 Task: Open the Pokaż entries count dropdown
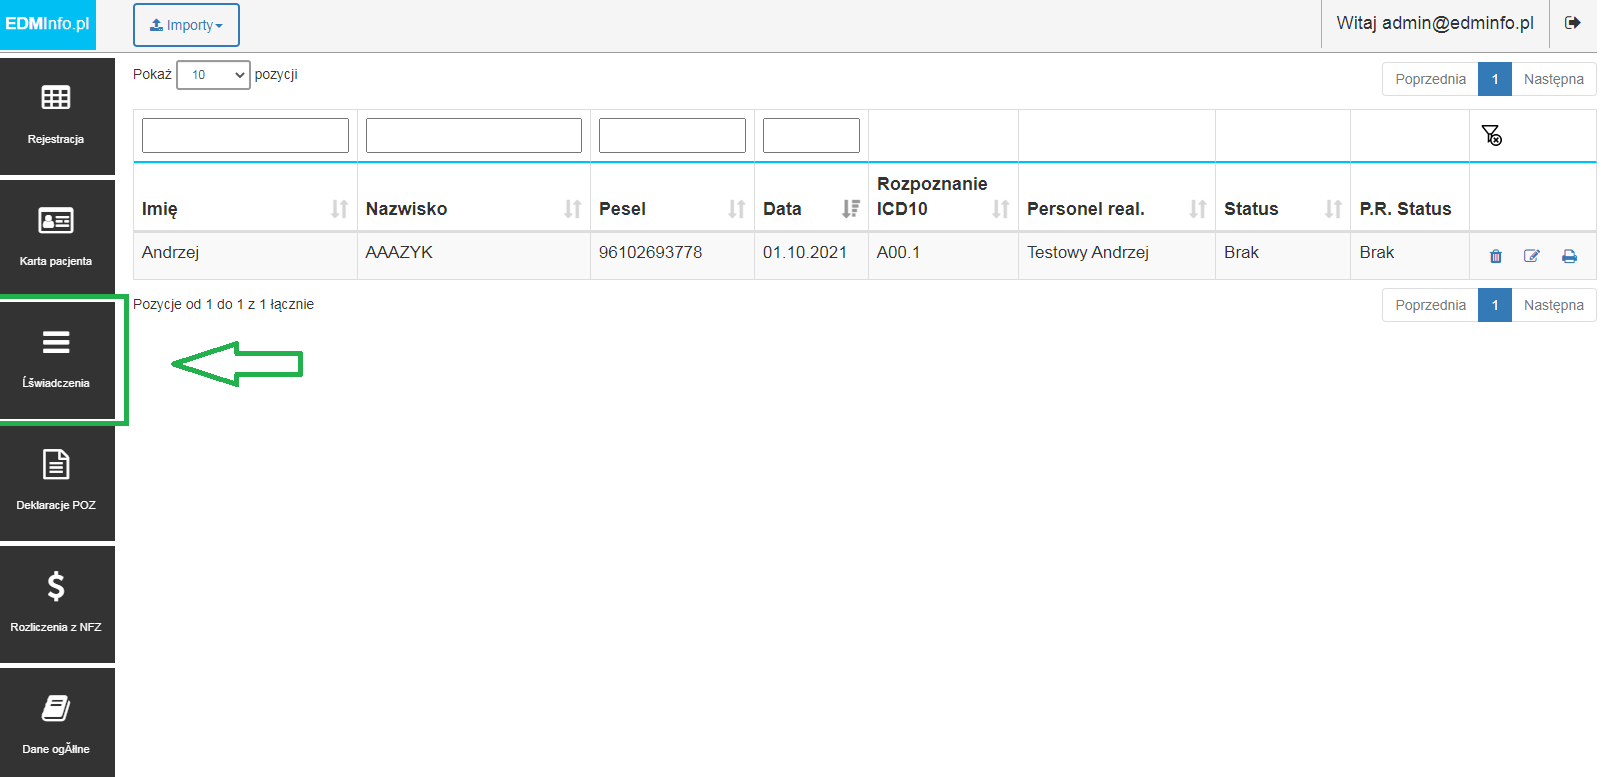[213, 75]
